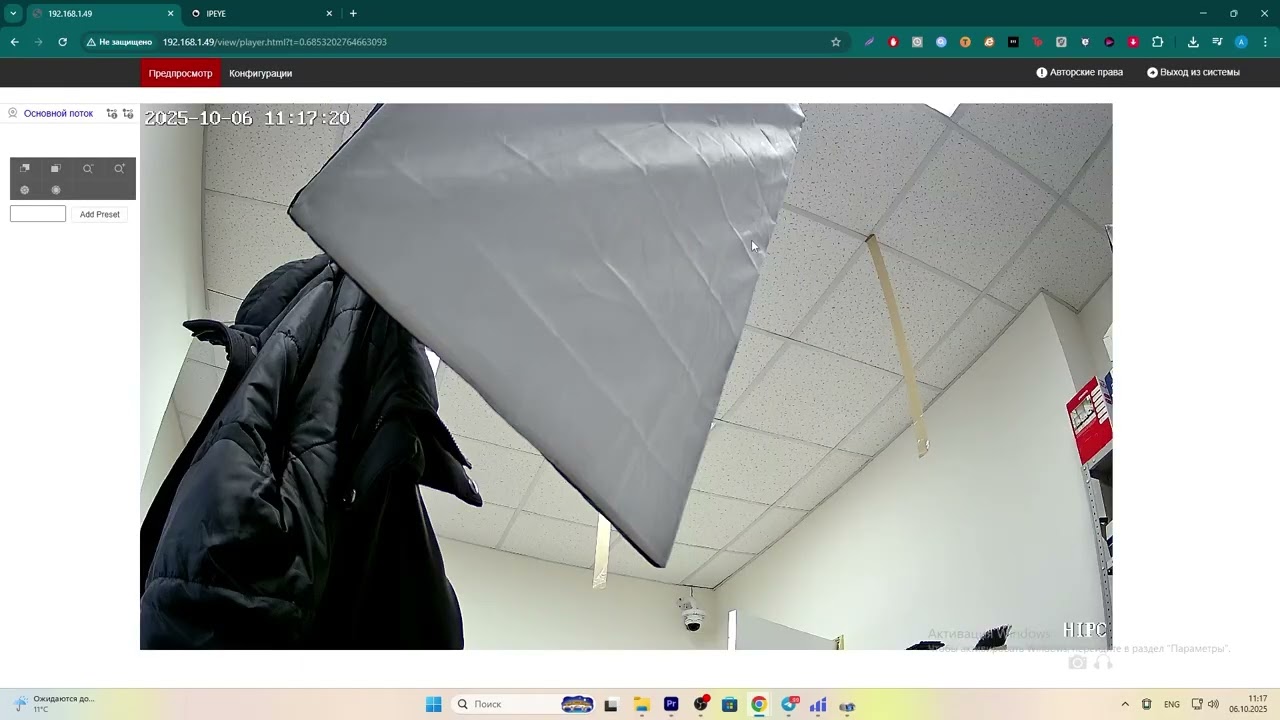Click the zoom in magnifier in PTZ panel
The image size is (1280, 720).
[119, 169]
